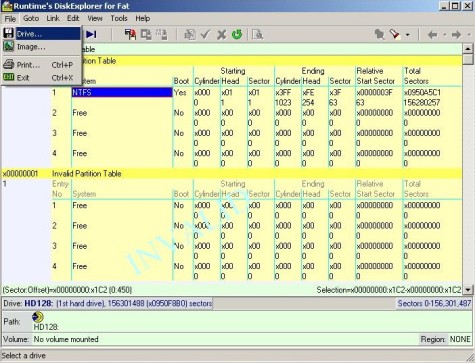This screenshot has width=475, height=363.
Task: Click the skip-to-end arrow toolbar icon
Action: pyautogui.click(x=91, y=34)
